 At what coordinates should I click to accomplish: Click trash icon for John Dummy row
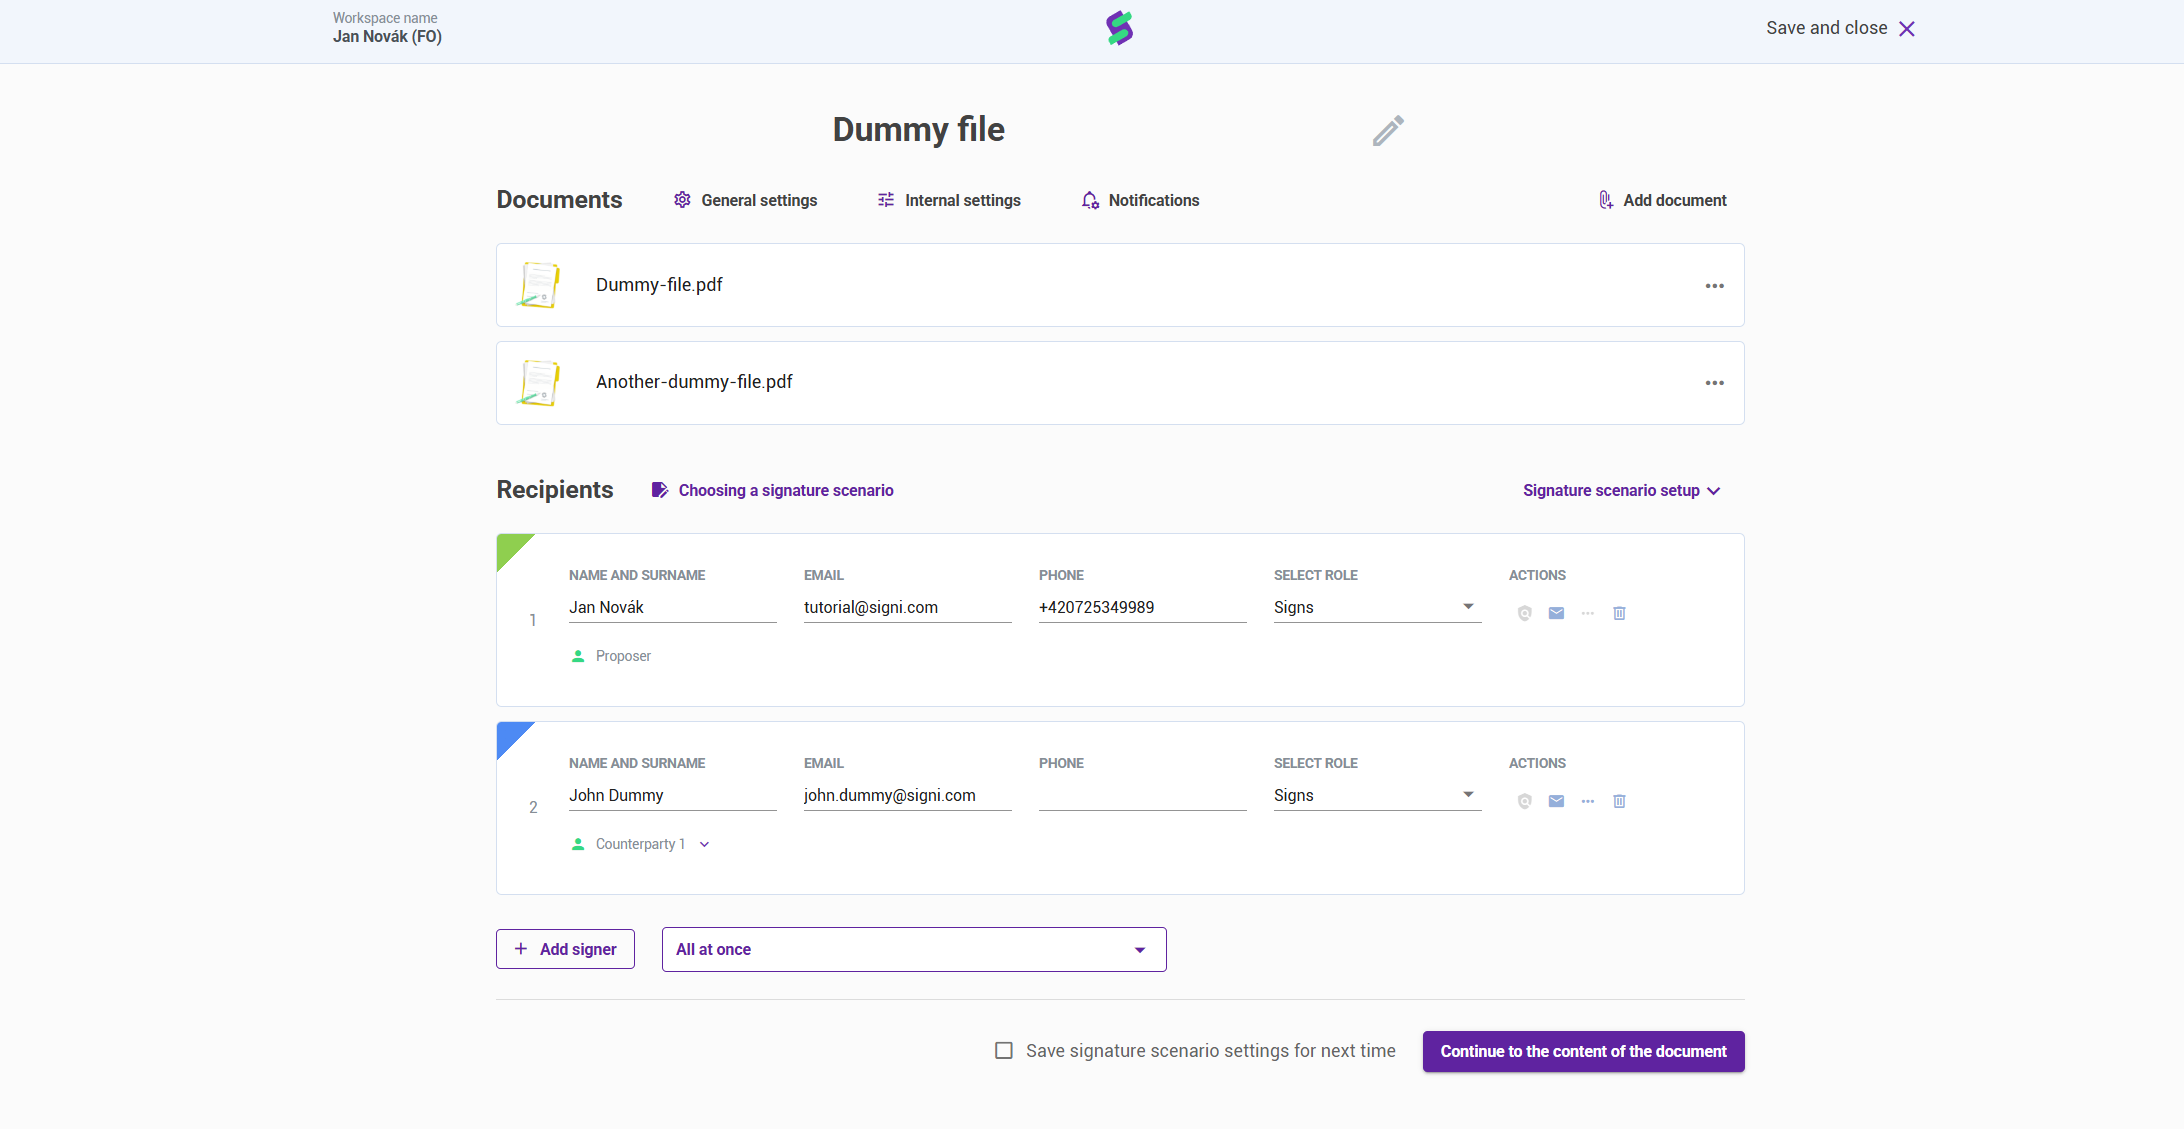[1619, 801]
